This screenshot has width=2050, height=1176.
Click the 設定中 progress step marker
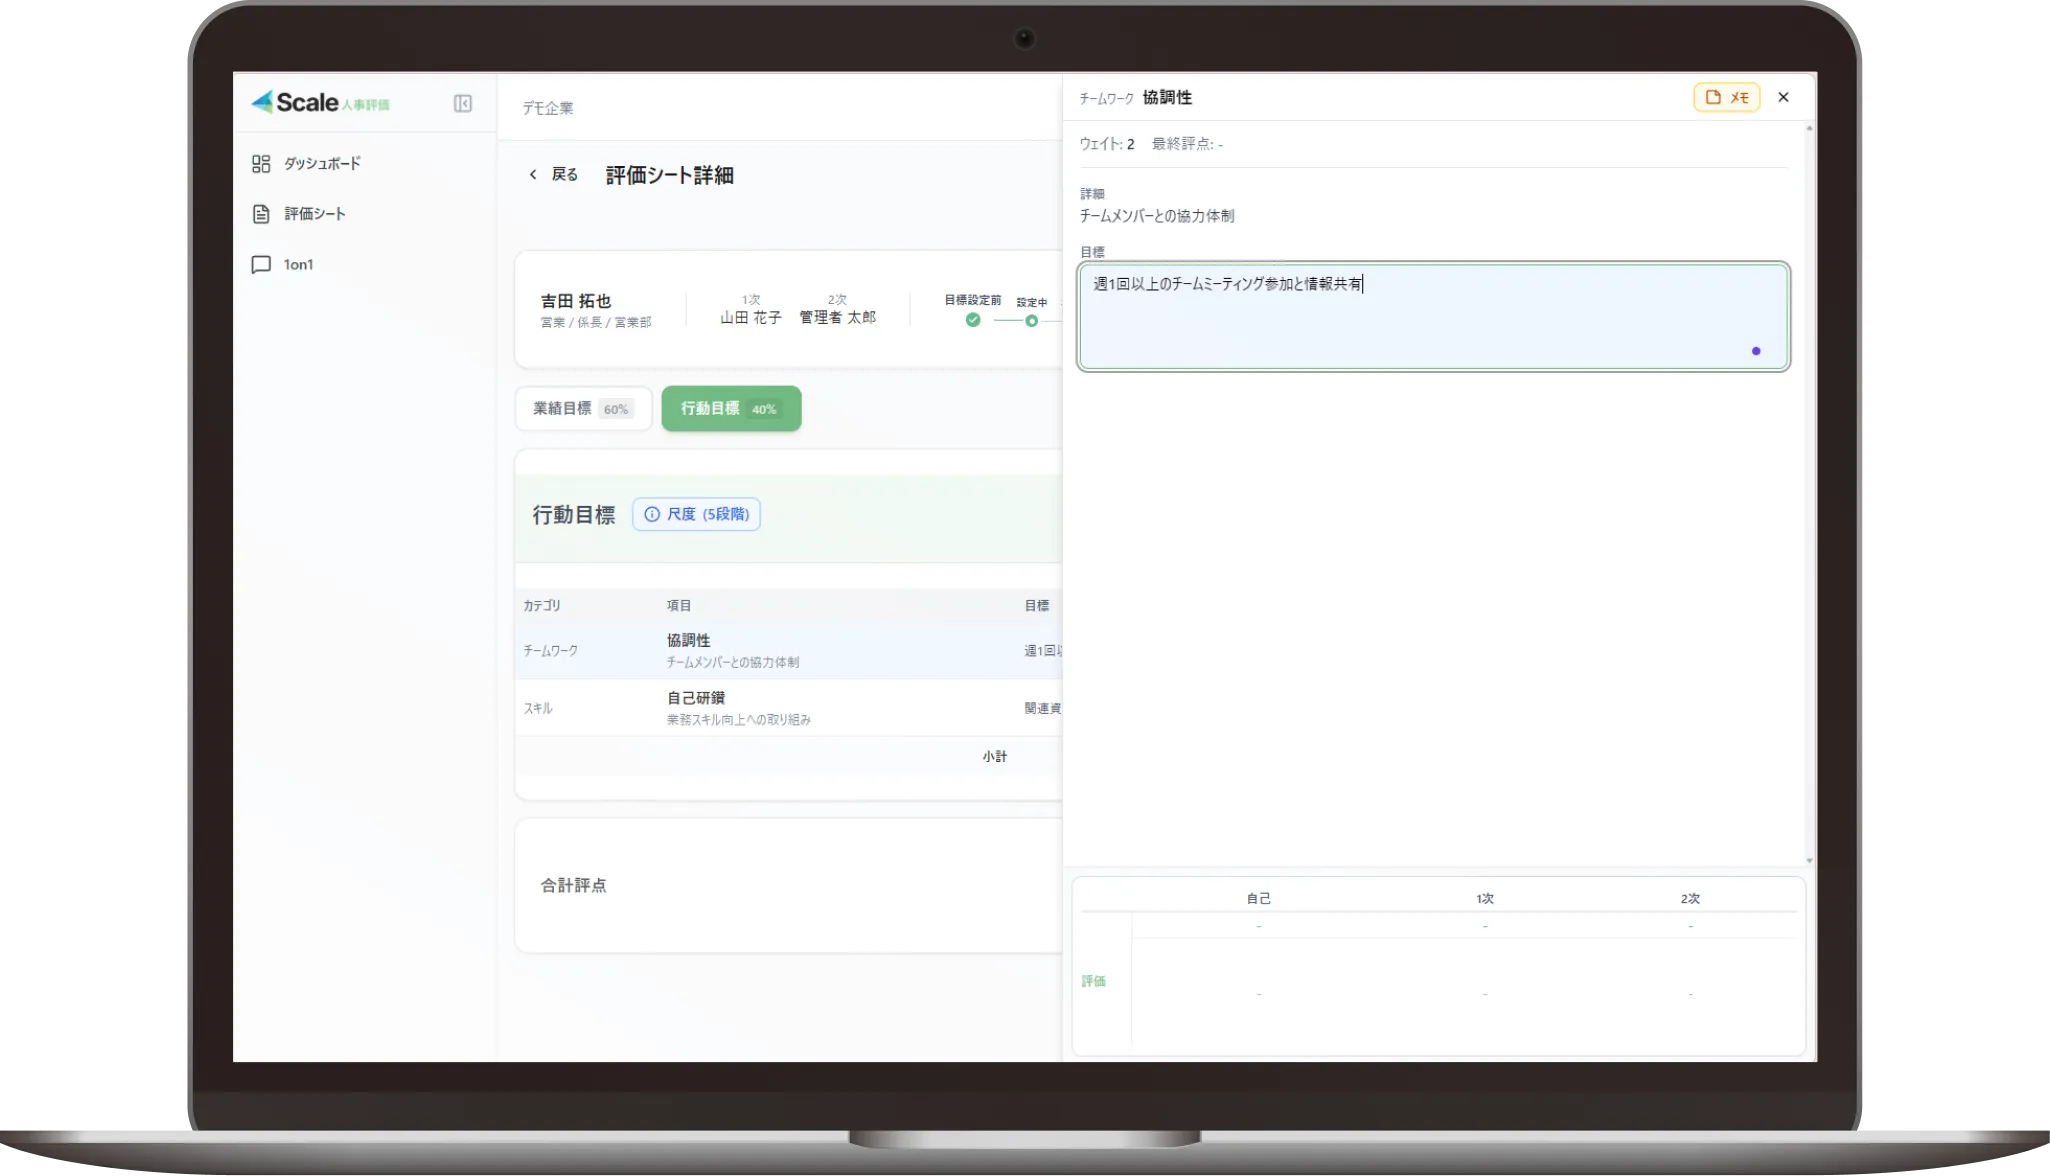coord(1031,321)
